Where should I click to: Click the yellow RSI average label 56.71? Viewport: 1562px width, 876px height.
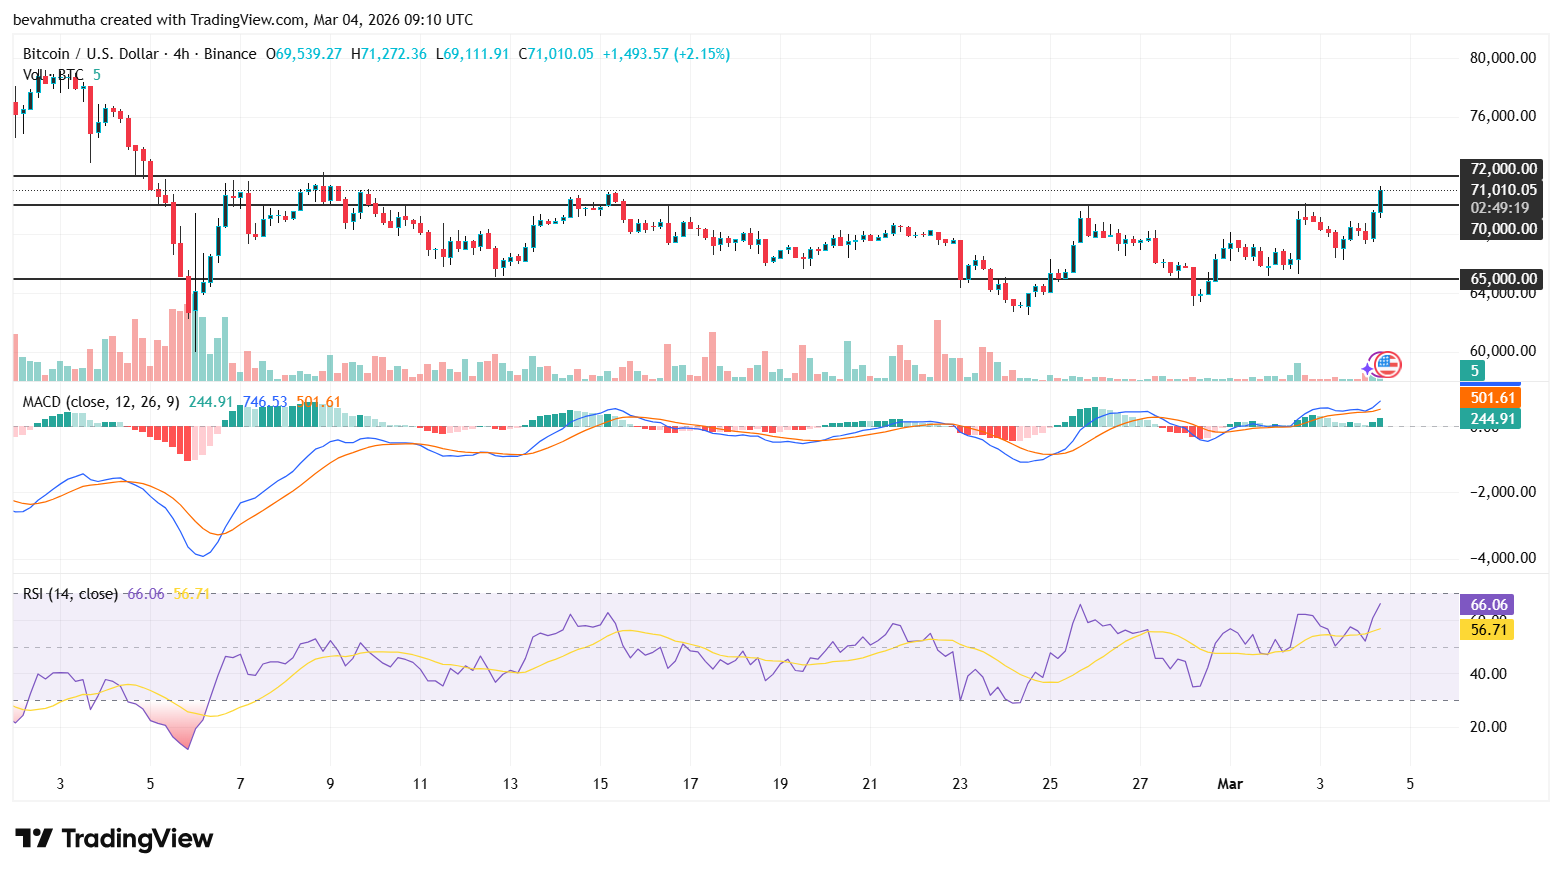coord(1487,629)
